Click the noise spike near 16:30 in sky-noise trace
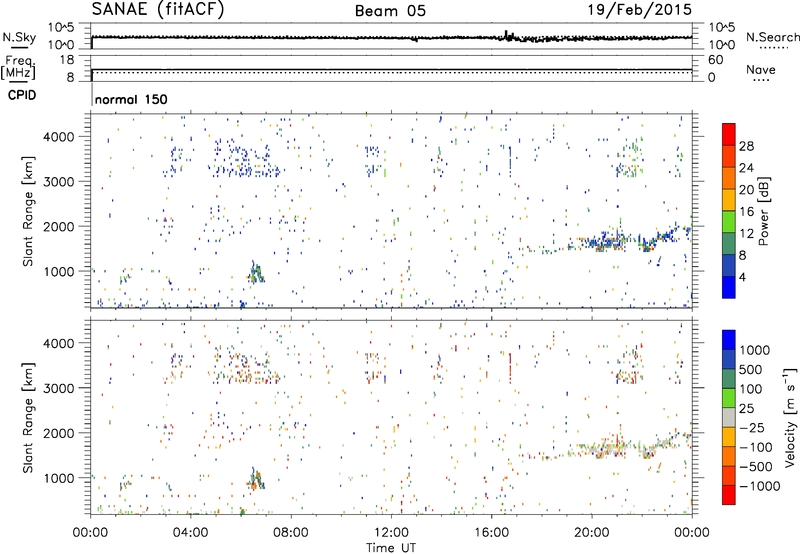Image resolution: width=800 pixels, height=554 pixels. [507, 34]
